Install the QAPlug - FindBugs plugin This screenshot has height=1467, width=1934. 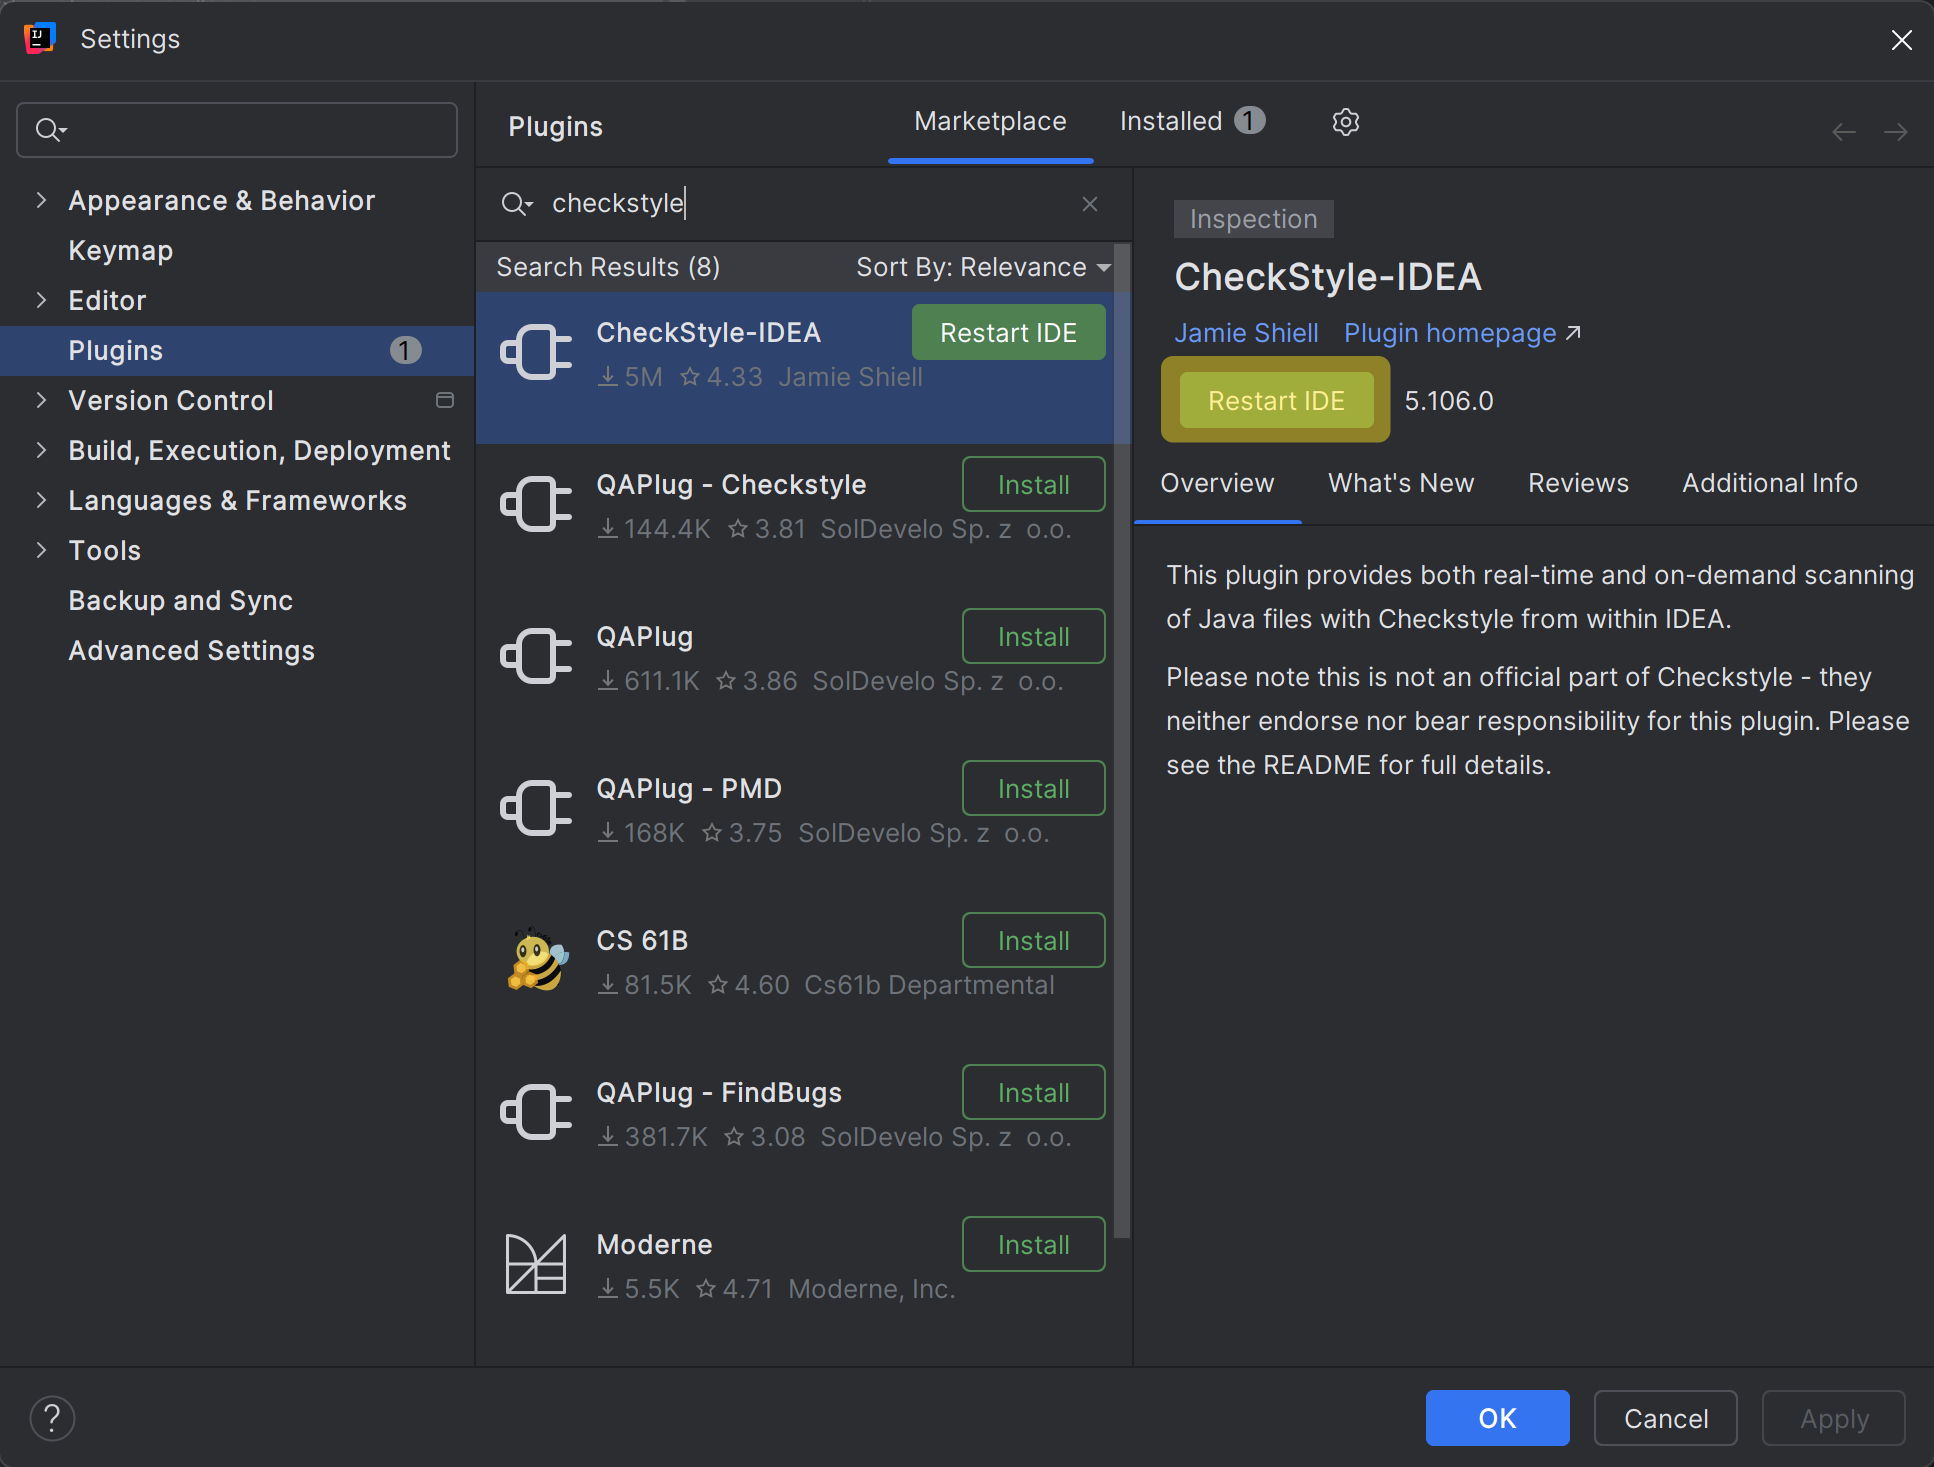click(x=1033, y=1093)
